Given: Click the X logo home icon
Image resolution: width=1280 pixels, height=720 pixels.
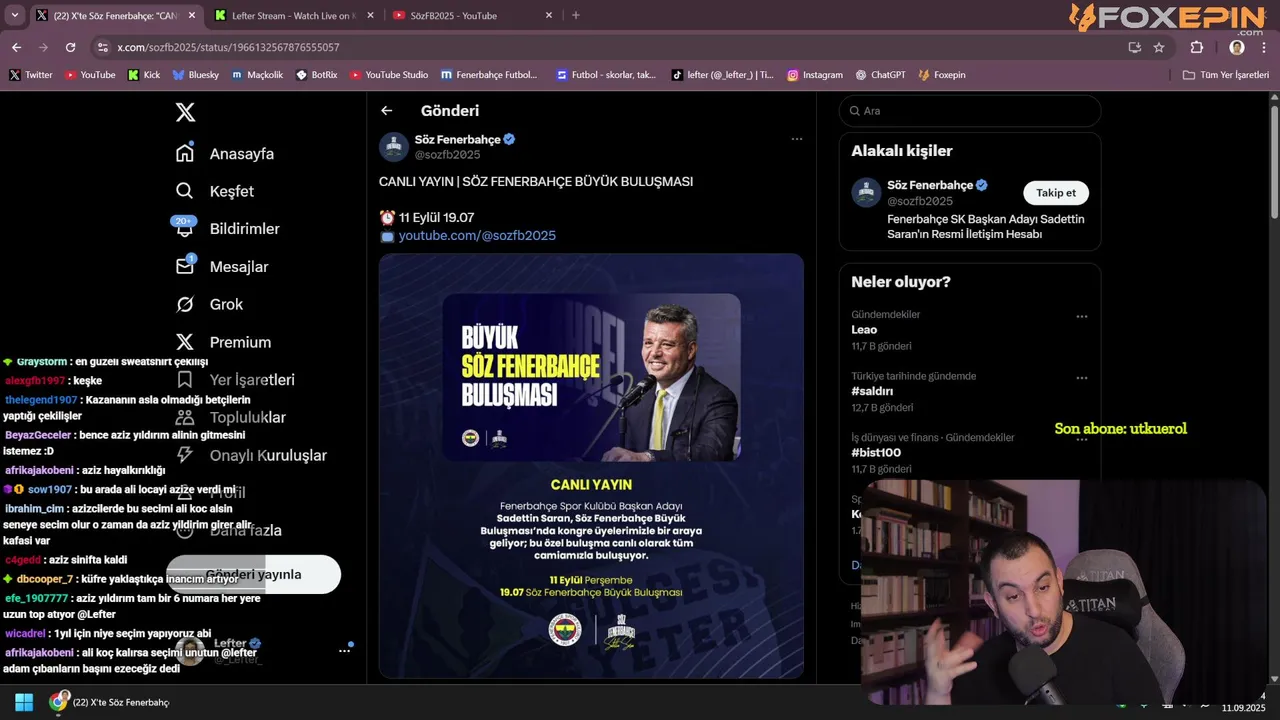Looking at the screenshot, I should tap(185, 112).
